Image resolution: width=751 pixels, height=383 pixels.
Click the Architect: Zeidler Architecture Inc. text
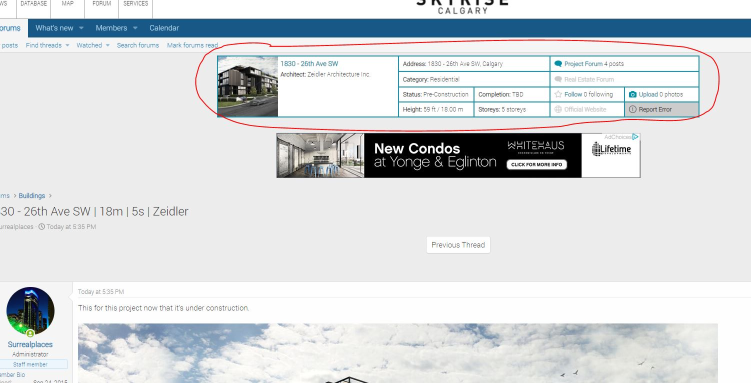(325, 74)
